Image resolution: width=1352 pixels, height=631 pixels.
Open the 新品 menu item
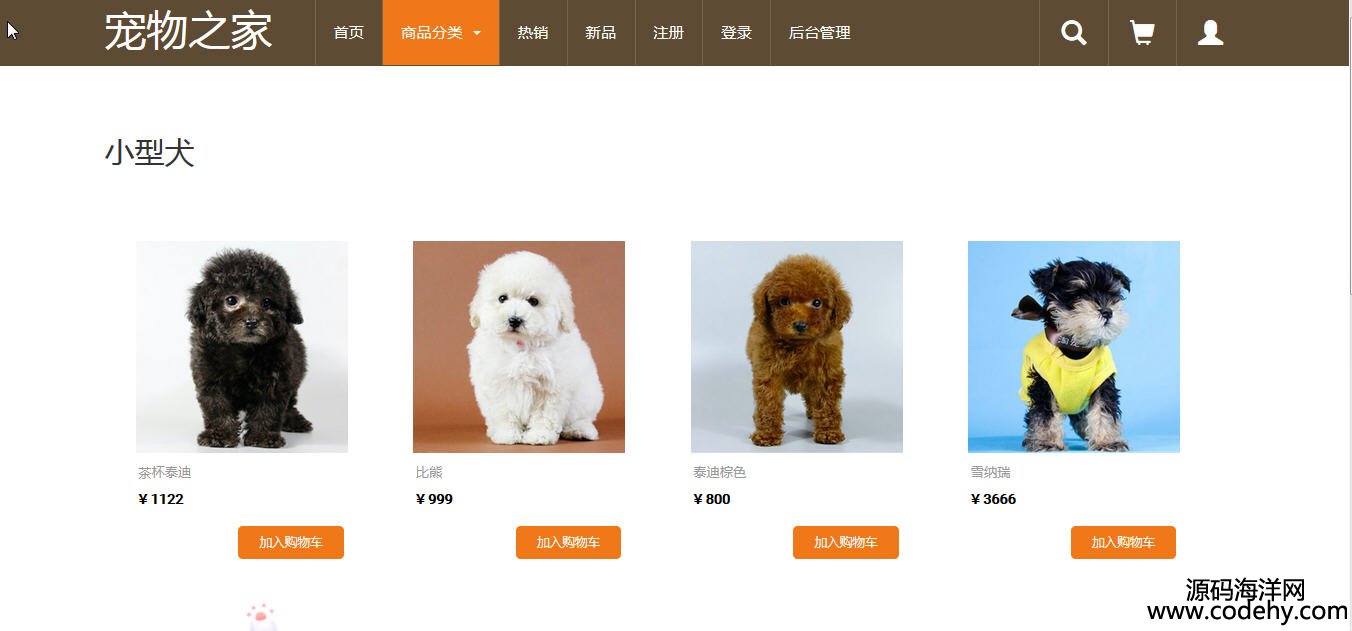601,33
